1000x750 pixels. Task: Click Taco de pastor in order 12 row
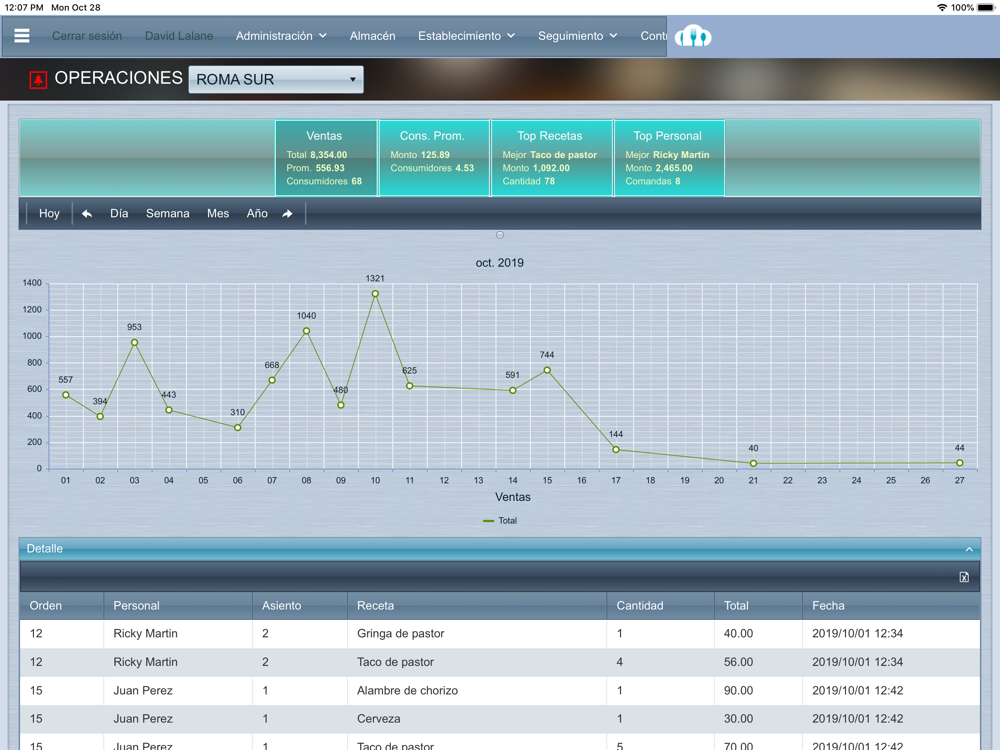[x=395, y=662]
